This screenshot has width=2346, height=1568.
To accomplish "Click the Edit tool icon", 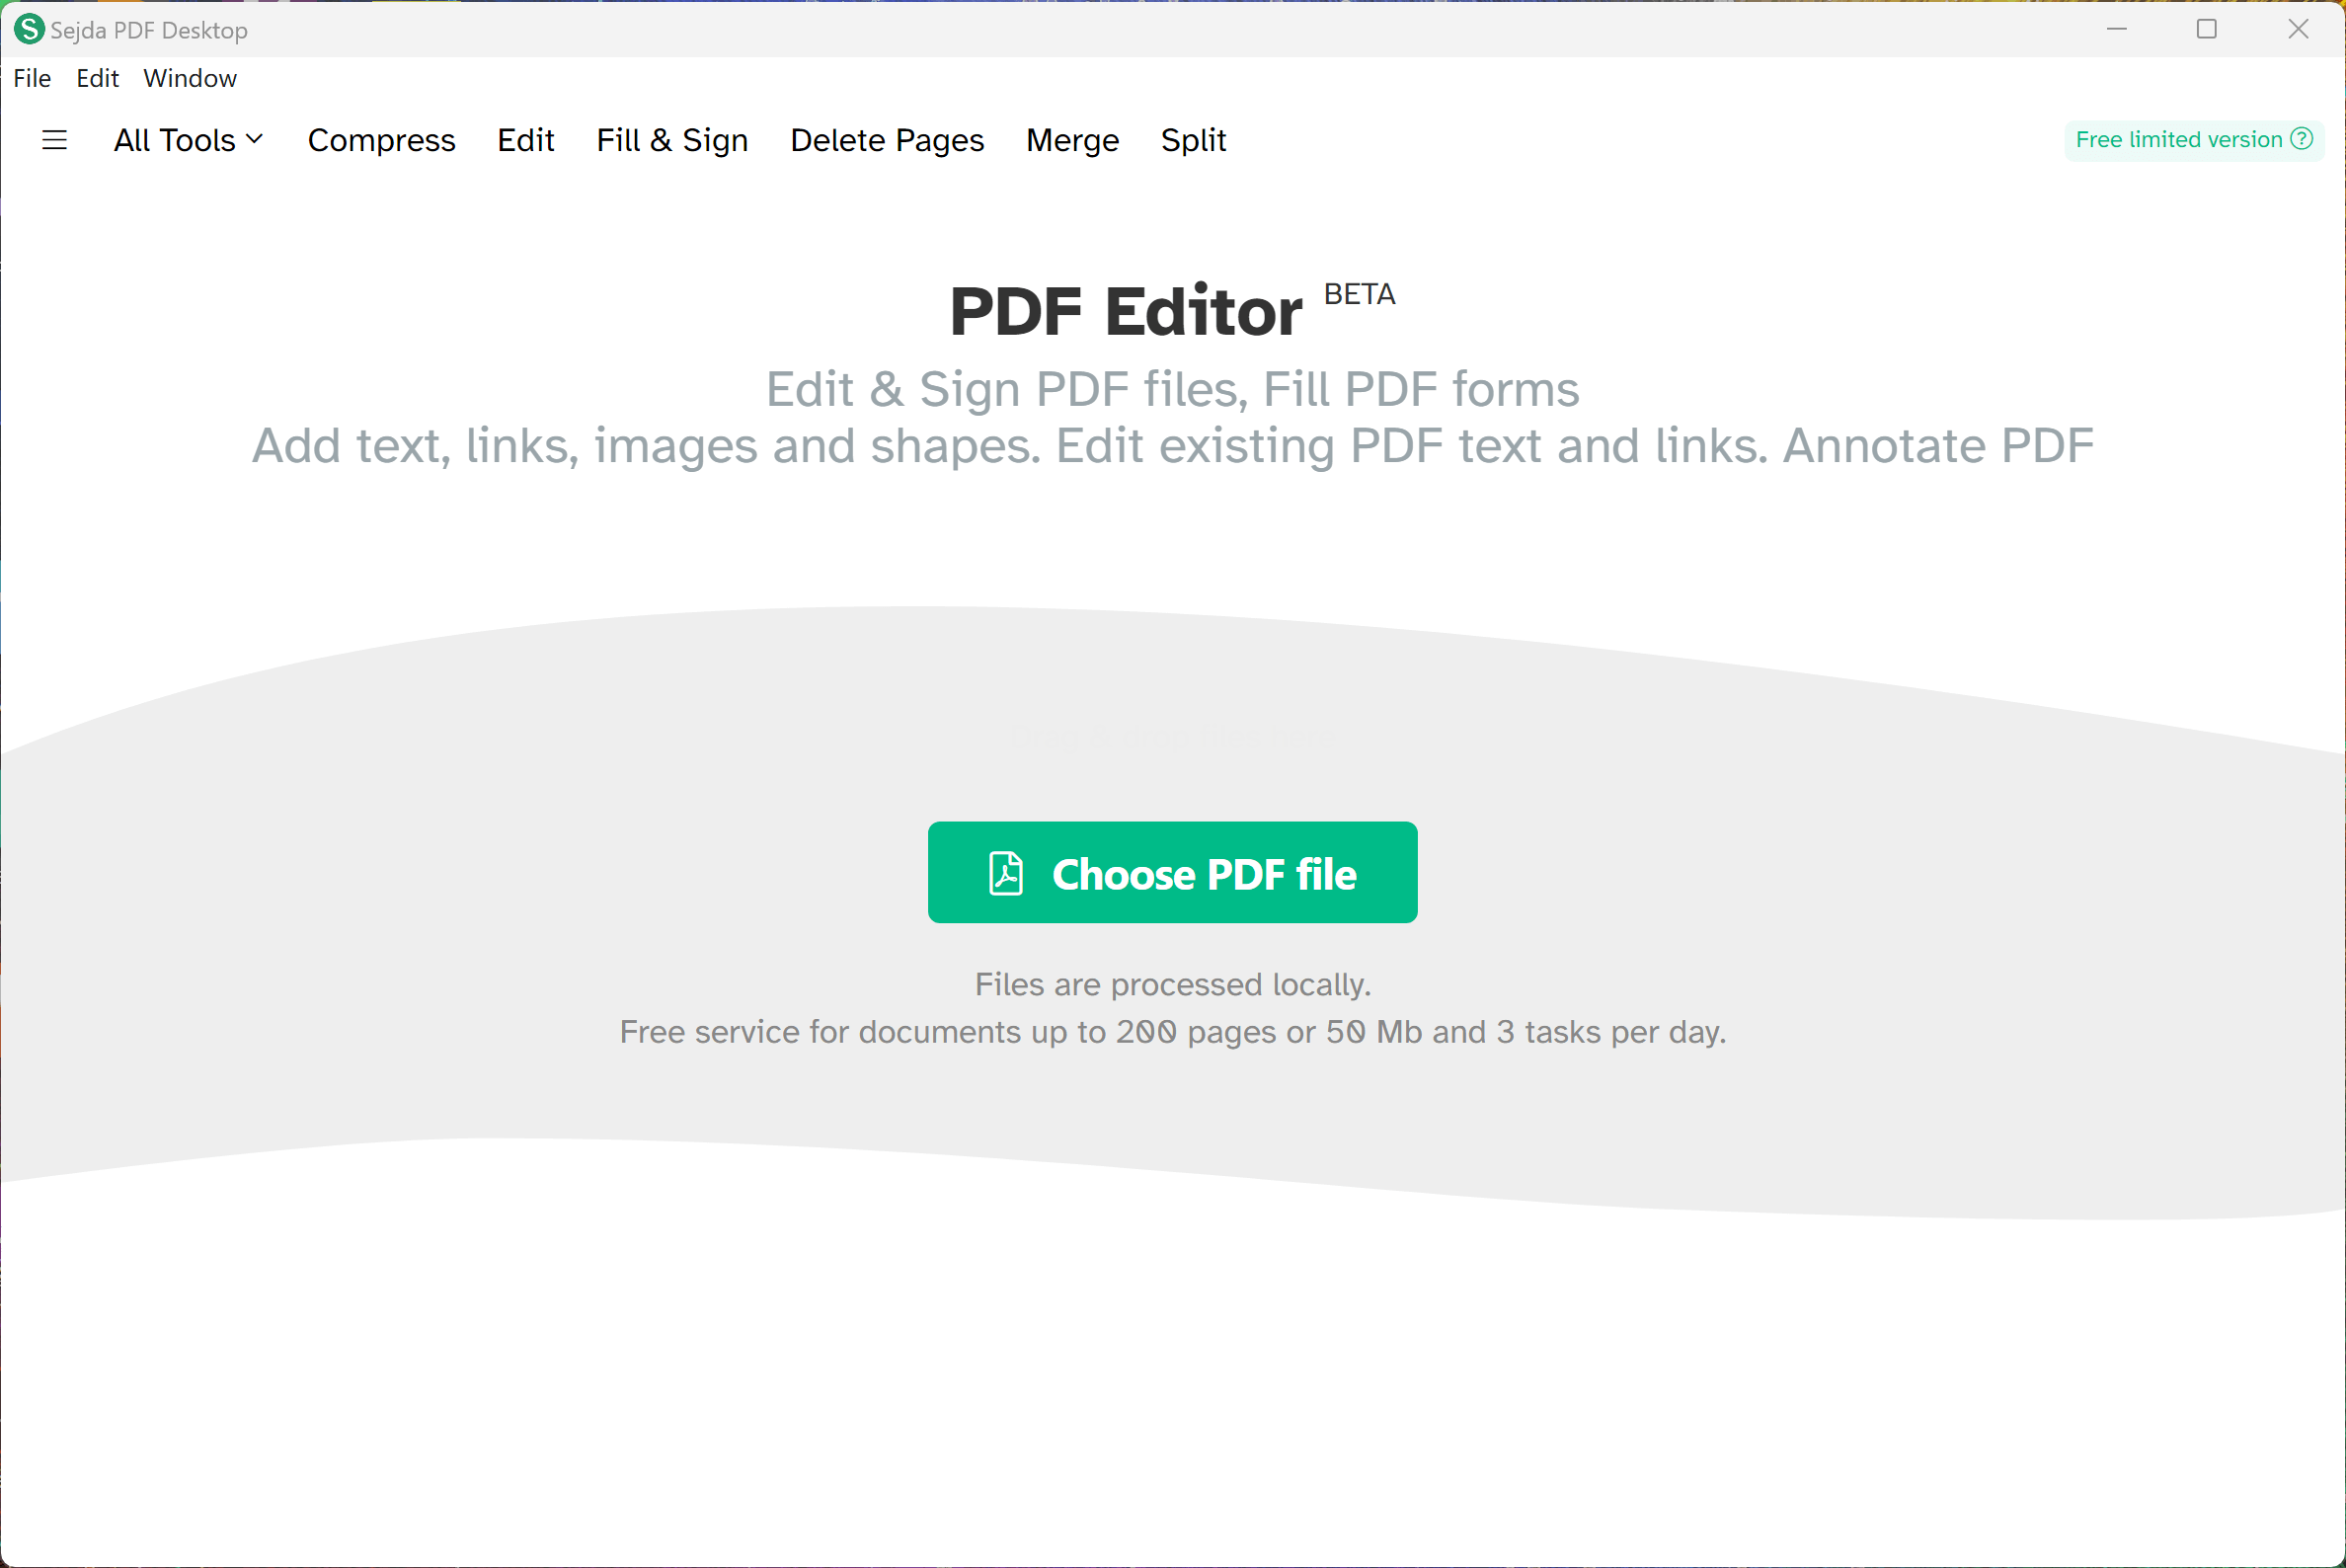I will [526, 140].
